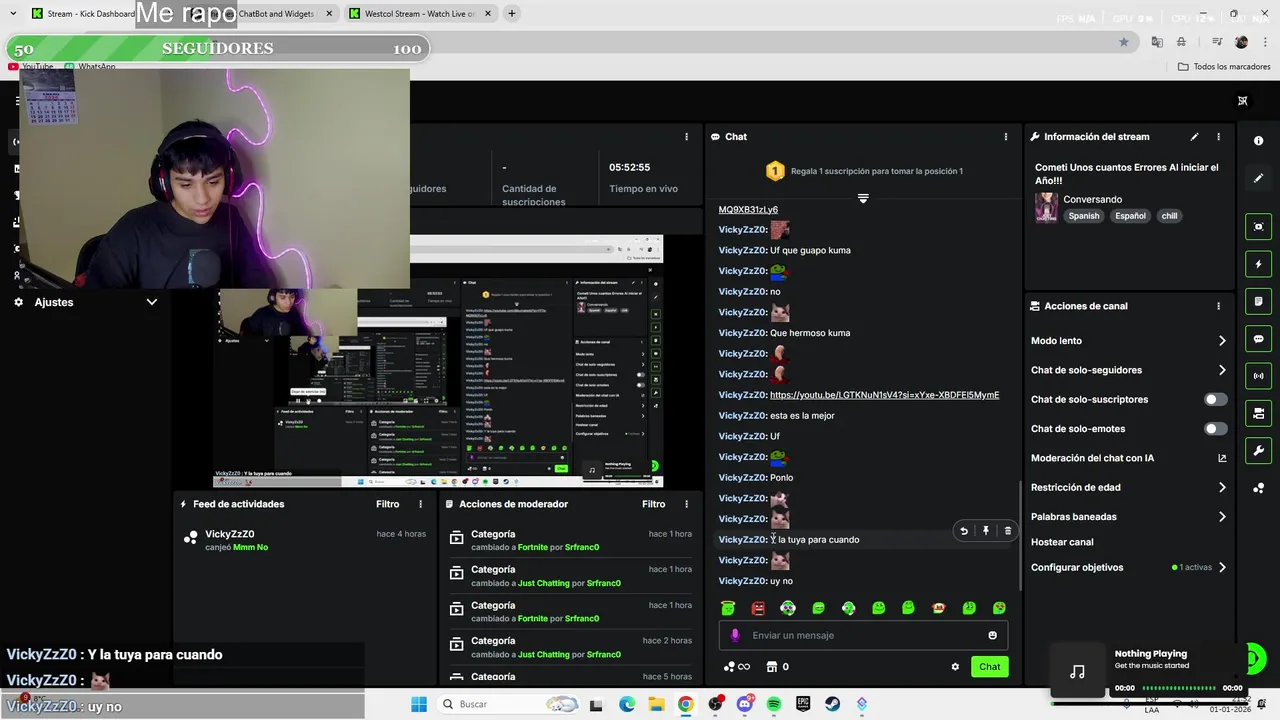Open Todos los marcadores folder
Image resolution: width=1280 pixels, height=720 pixels.
(1224, 67)
